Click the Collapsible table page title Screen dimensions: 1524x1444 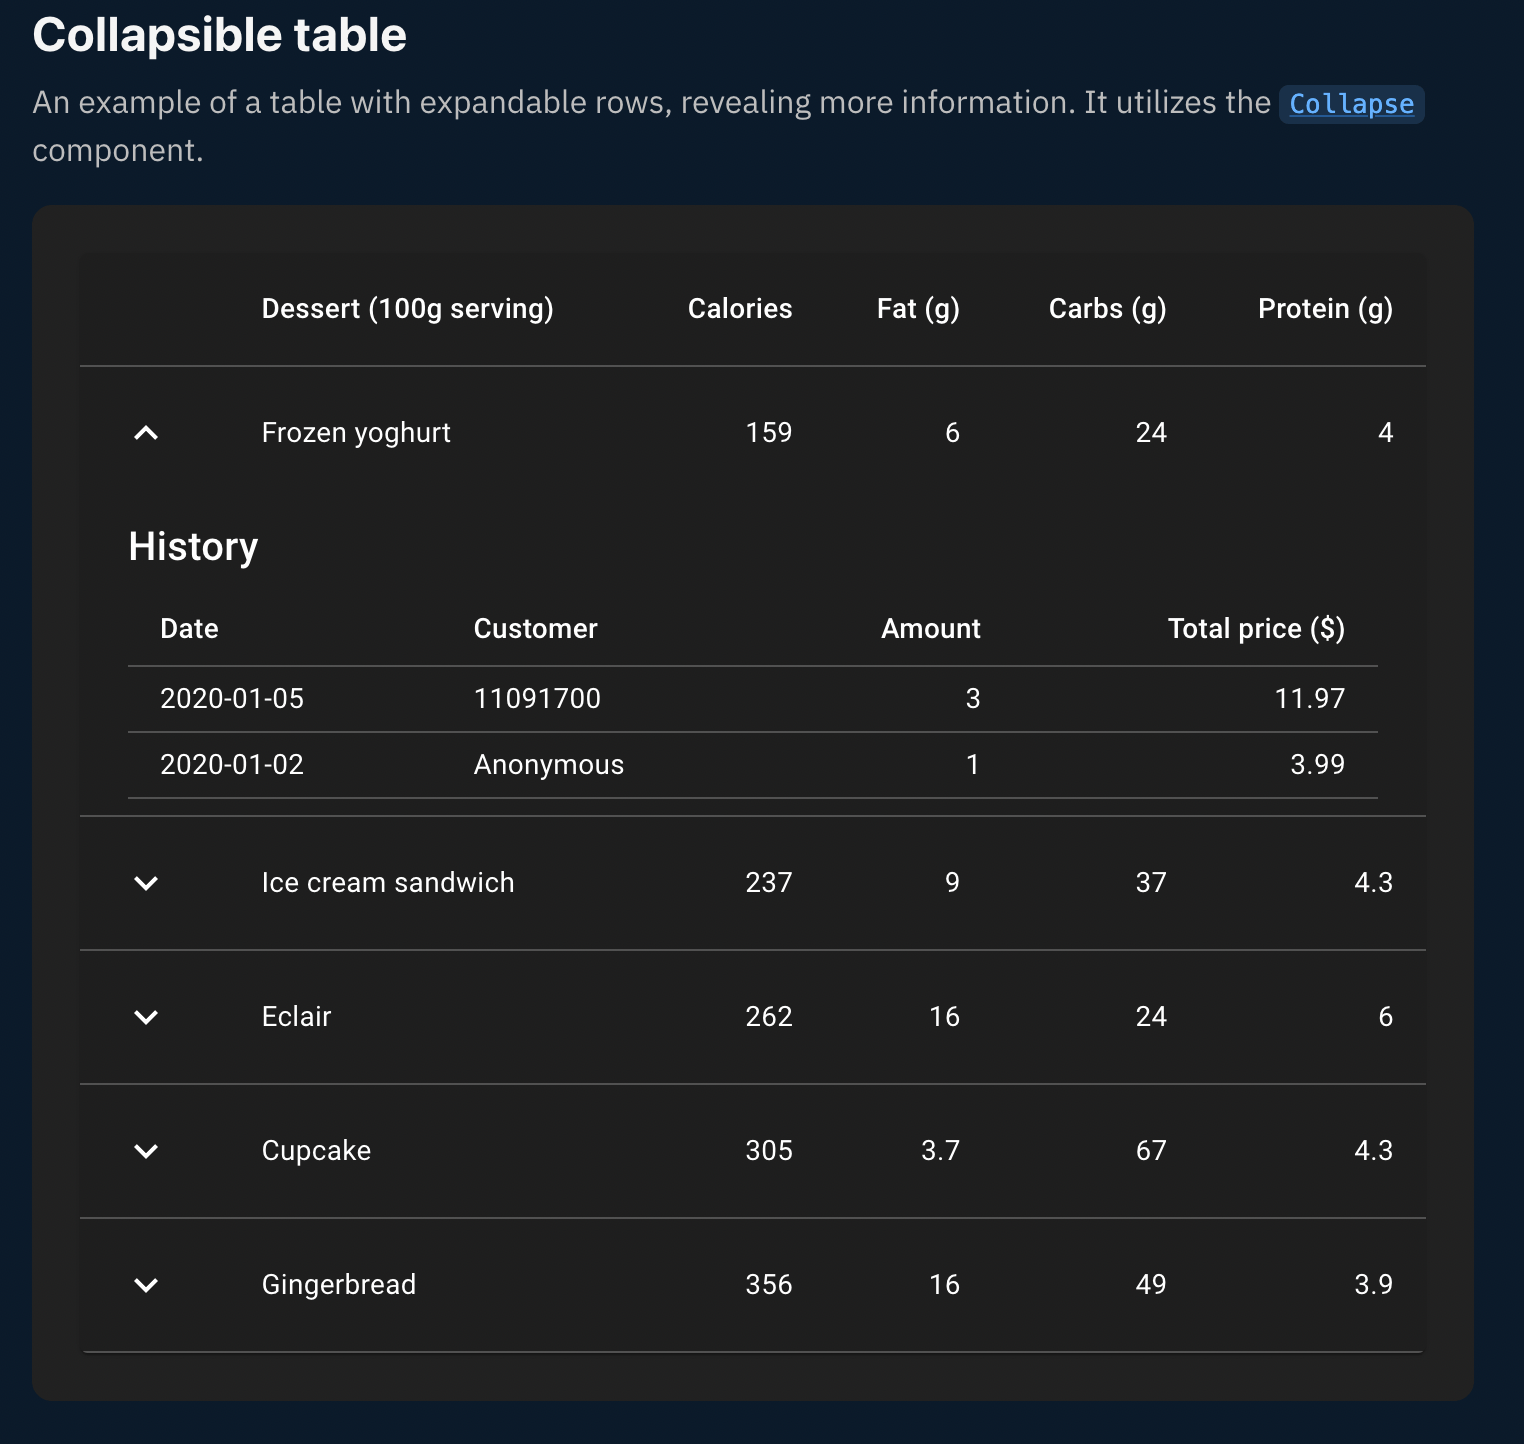(x=220, y=35)
